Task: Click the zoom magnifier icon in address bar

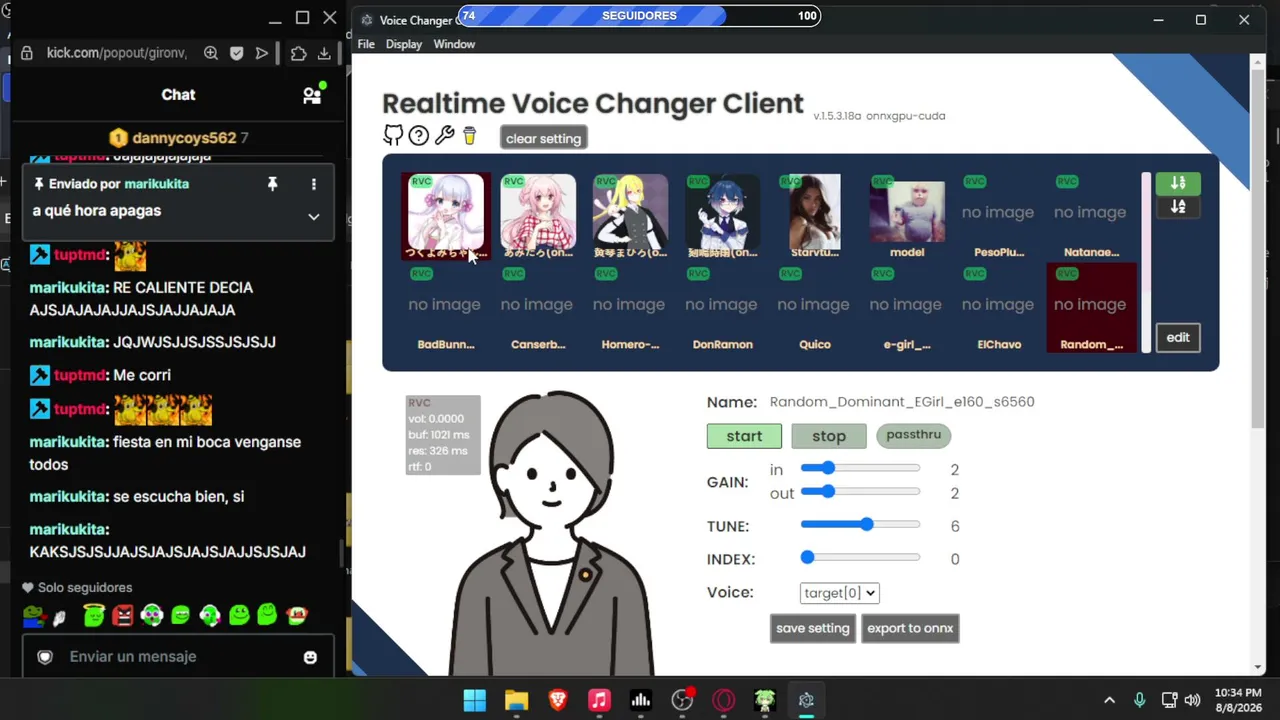Action: (210, 54)
